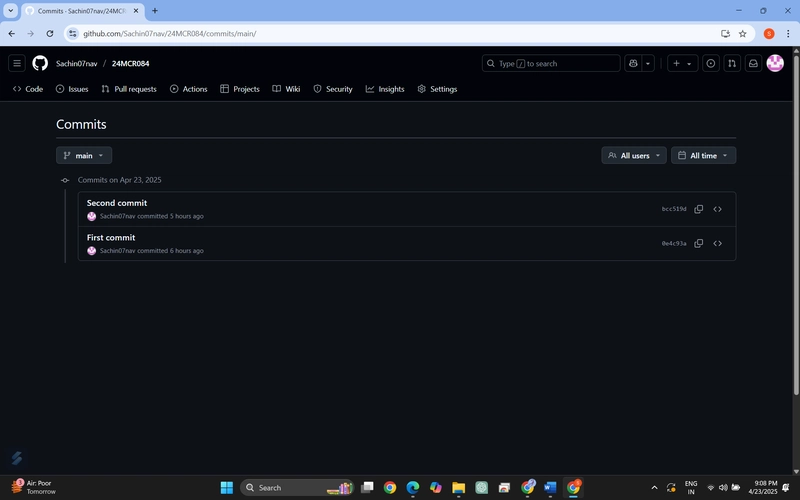Open the GitHub hamburger navigation menu
The width and height of the screenshot is (800, 500).
pos(17,63)
